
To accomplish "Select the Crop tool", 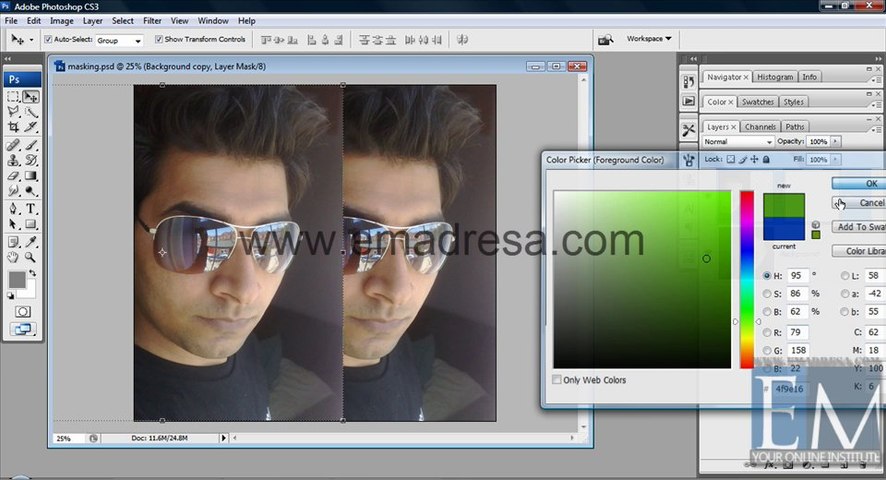I will 14,127.
